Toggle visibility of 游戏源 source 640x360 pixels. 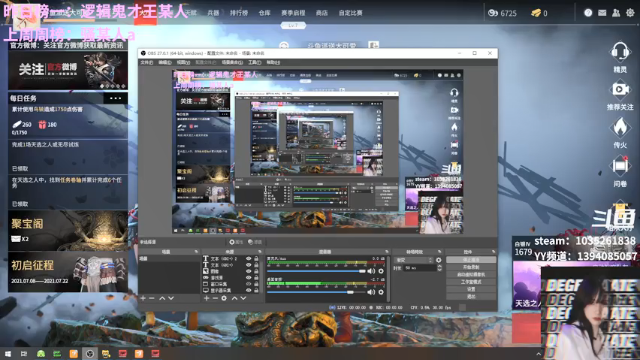tap(248, 278)
